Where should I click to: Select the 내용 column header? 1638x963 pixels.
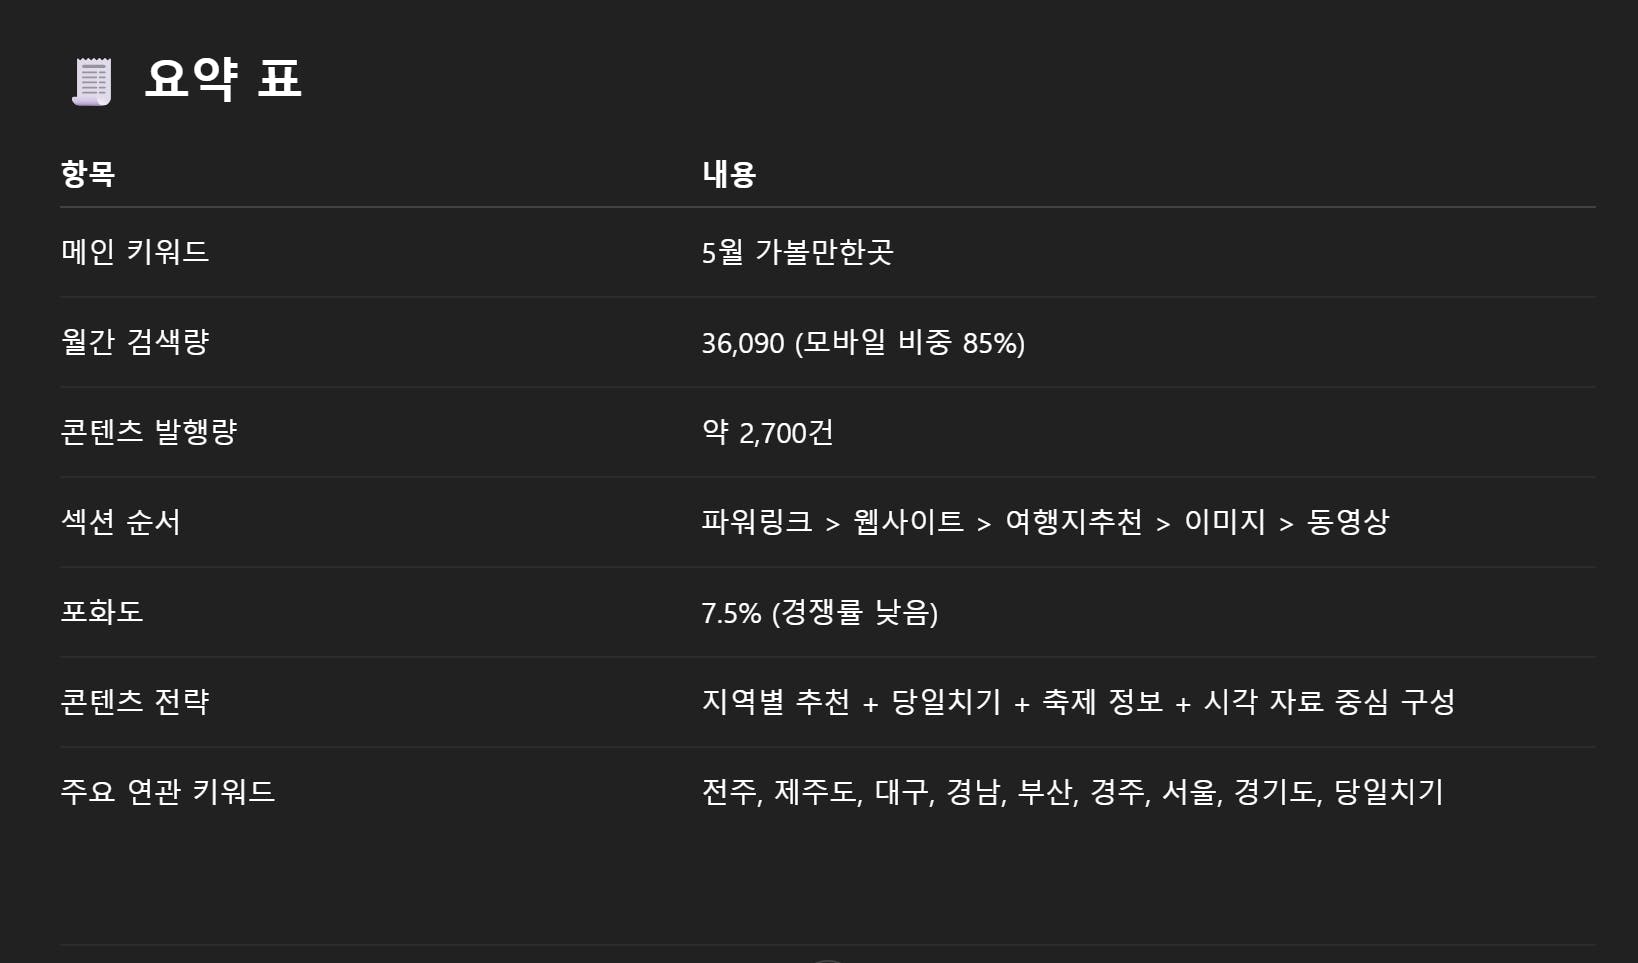pos(729,174)
